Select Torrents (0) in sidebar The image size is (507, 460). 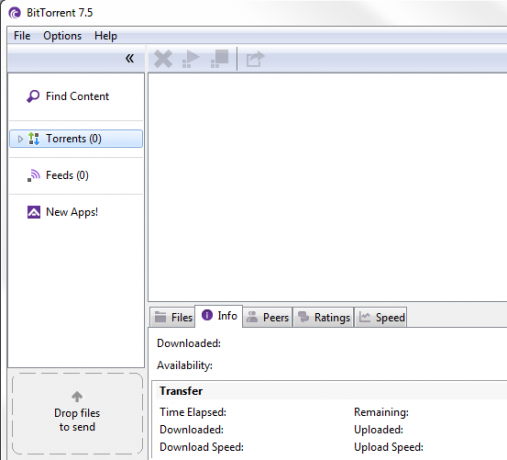pos(76,139)
